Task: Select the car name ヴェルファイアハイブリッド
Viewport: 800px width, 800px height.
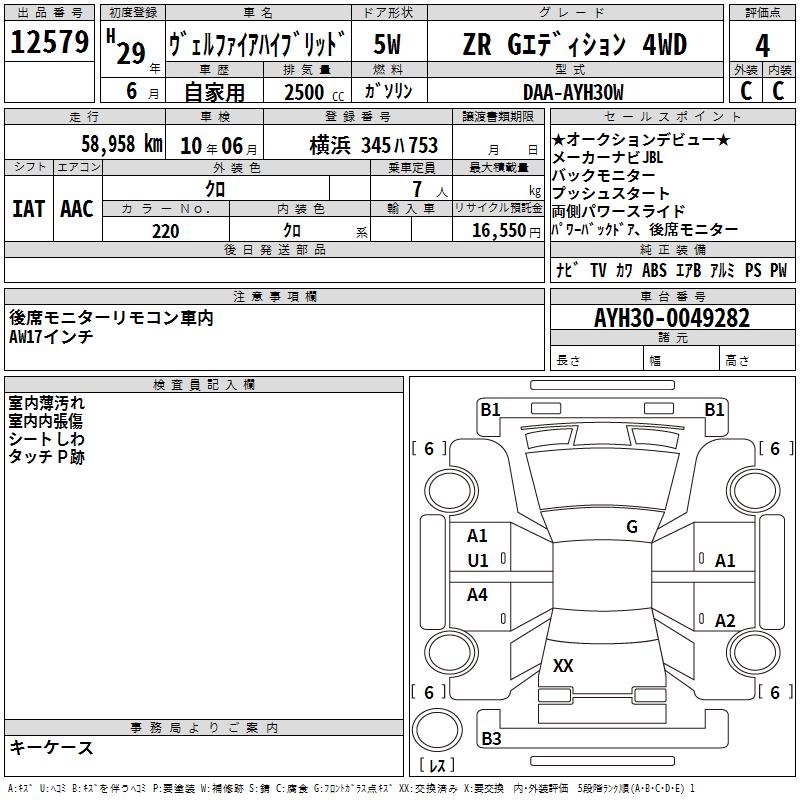Action: click(x=258, y=44)
